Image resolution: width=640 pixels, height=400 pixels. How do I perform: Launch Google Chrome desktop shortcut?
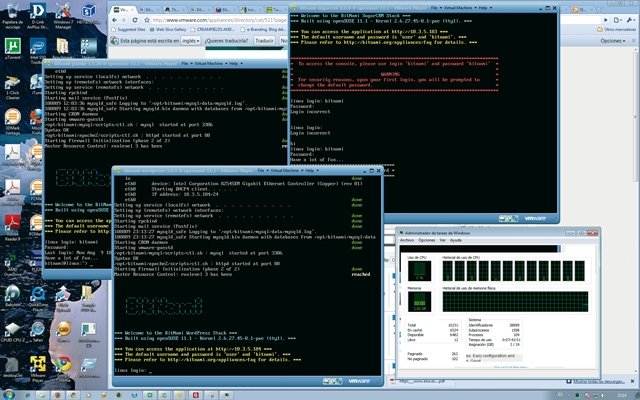[63, 369]
